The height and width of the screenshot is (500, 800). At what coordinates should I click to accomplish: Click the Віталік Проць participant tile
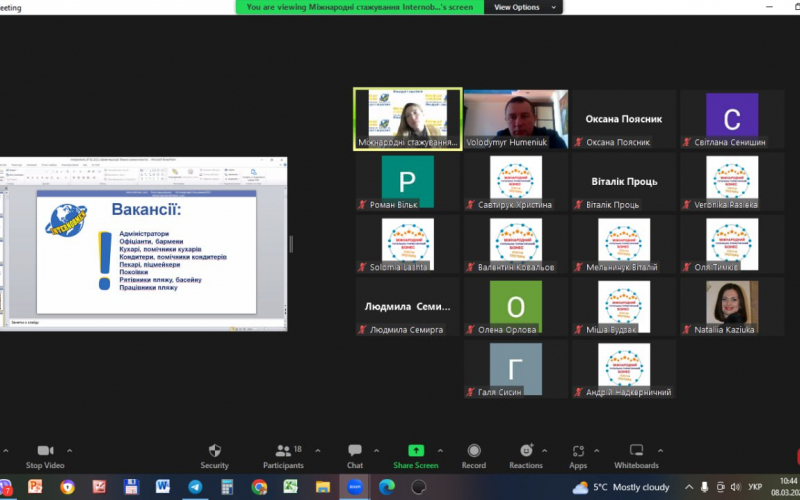pos(624,182)
